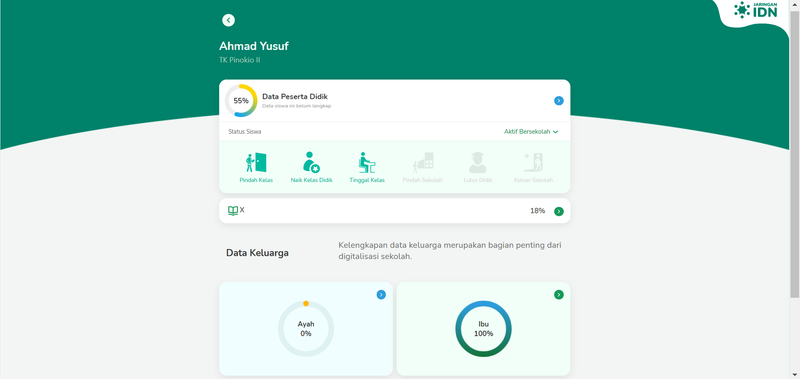Image resolution: width=800 pixels, height=379 pixels.
Task: Click the book icon beside X
Action: tap(233, 211)
